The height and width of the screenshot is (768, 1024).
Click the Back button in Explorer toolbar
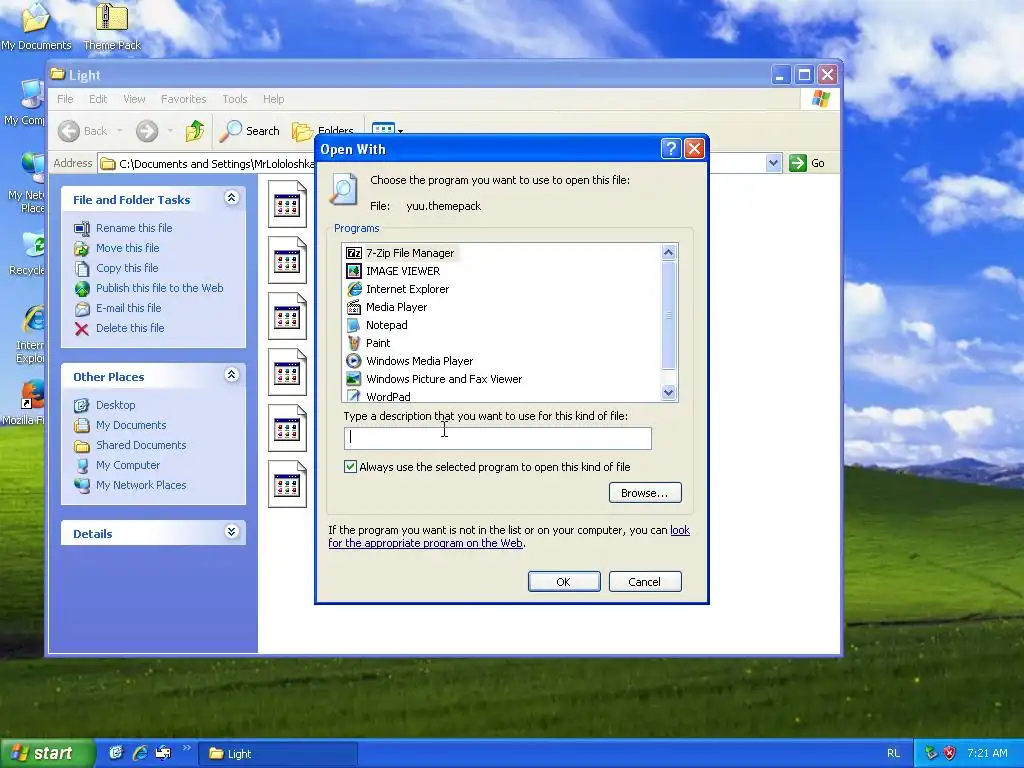click(x=82, y=131)
